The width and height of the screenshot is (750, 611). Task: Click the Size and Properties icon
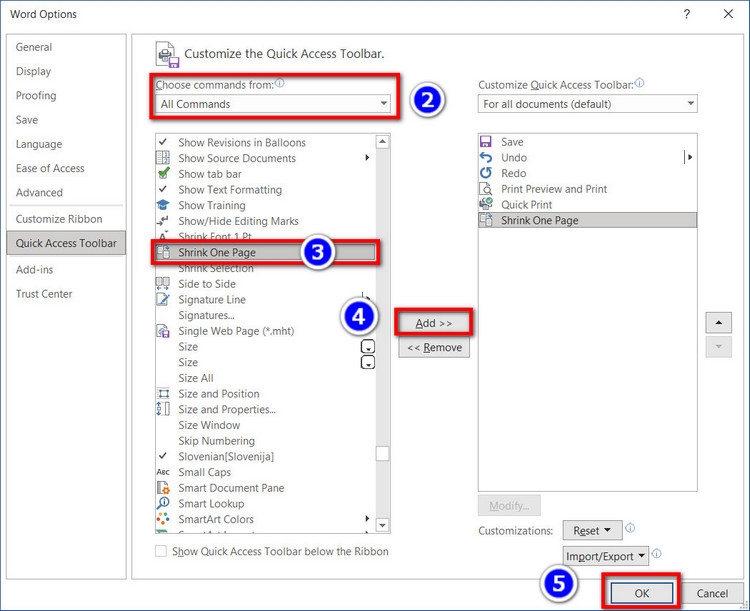163,409
